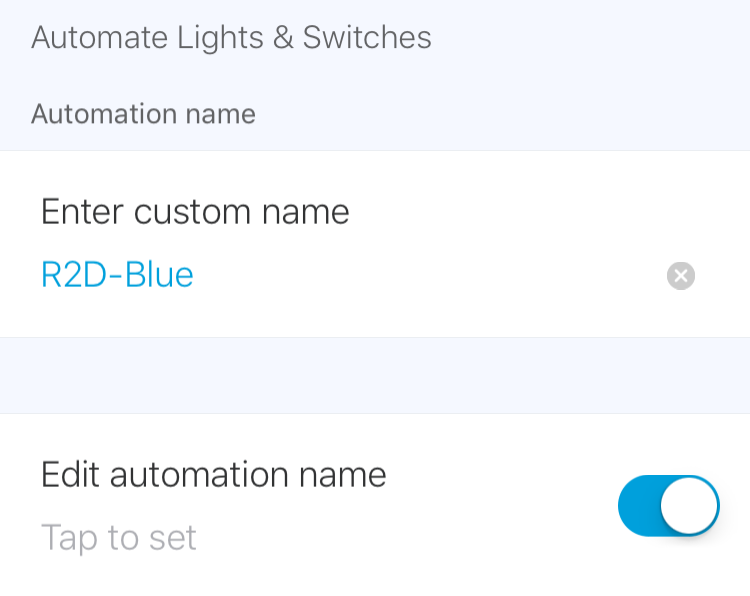Viewport: 750px width, 596px height.
Task: Click the blue portion of the enabled switch
Action: [x=639, y=505]
